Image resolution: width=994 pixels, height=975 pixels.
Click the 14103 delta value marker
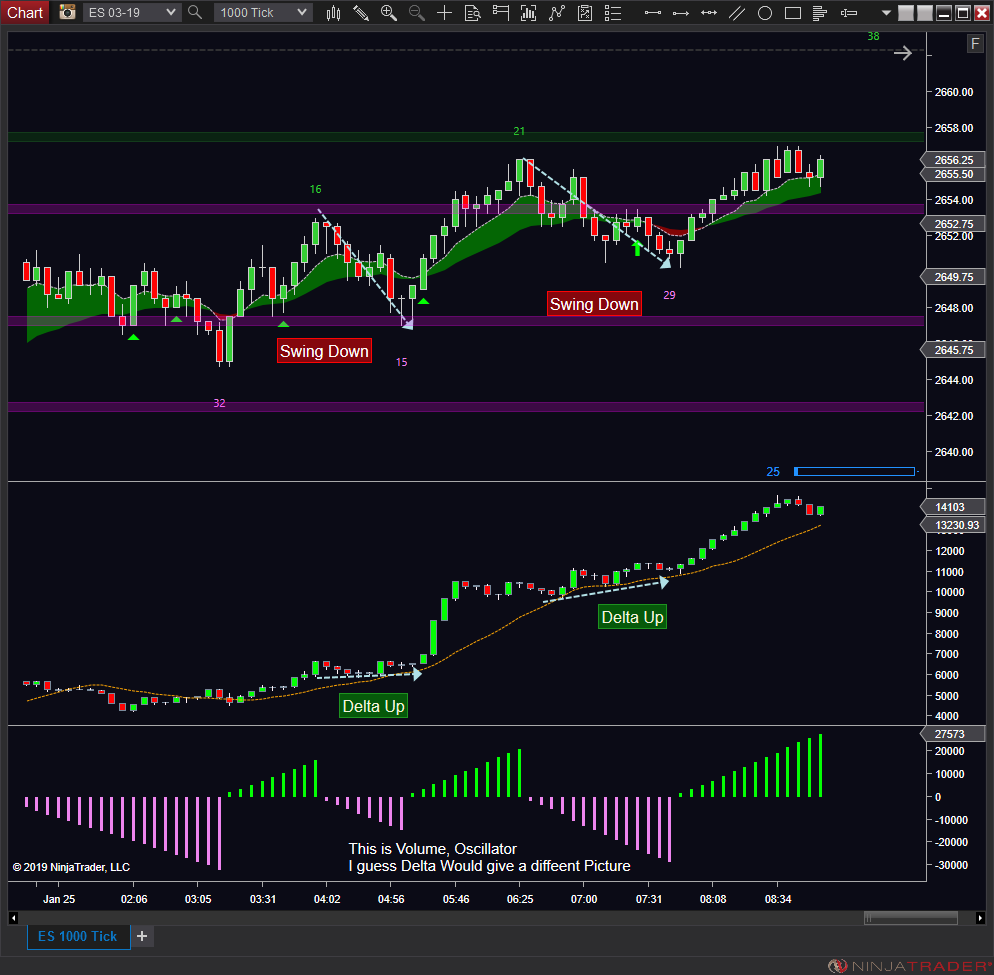pyautogui.click(x=953, y=507)
